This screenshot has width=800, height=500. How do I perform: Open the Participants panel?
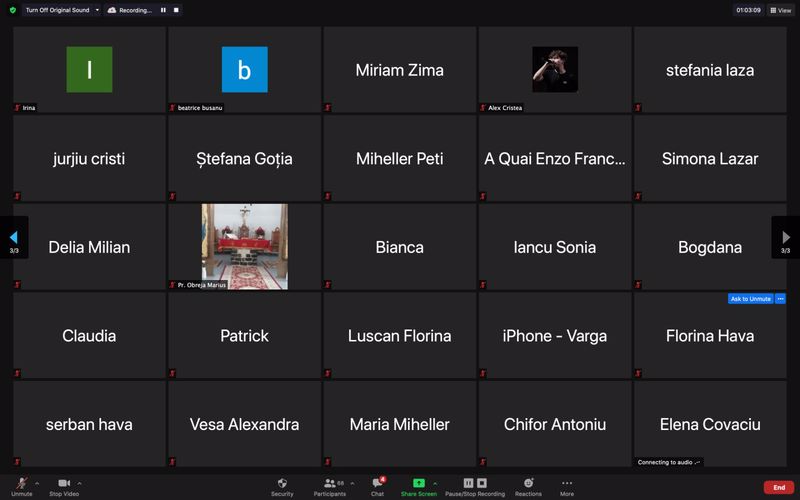coord(330,483)
